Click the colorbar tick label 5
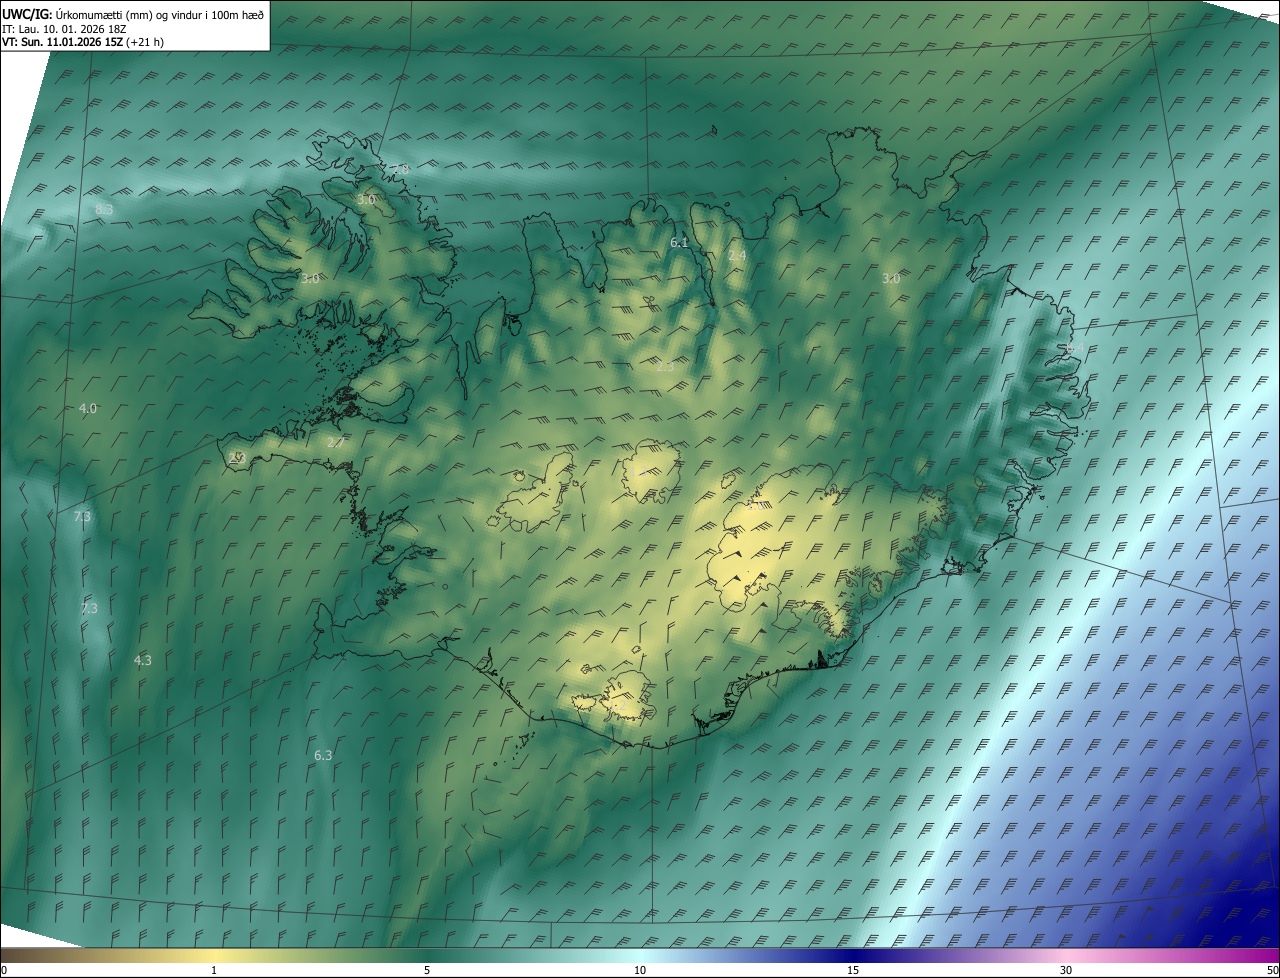Viewport: 1280px width, 978px height. tap(427, 970)
